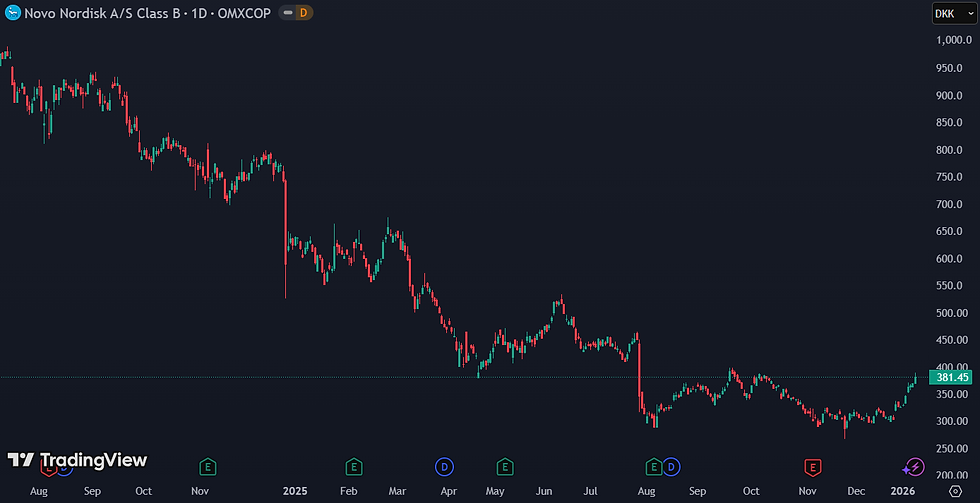Screen dimensions: 980x503
Task: Click the Novo Nordisk logo icon
Action: 12,12
